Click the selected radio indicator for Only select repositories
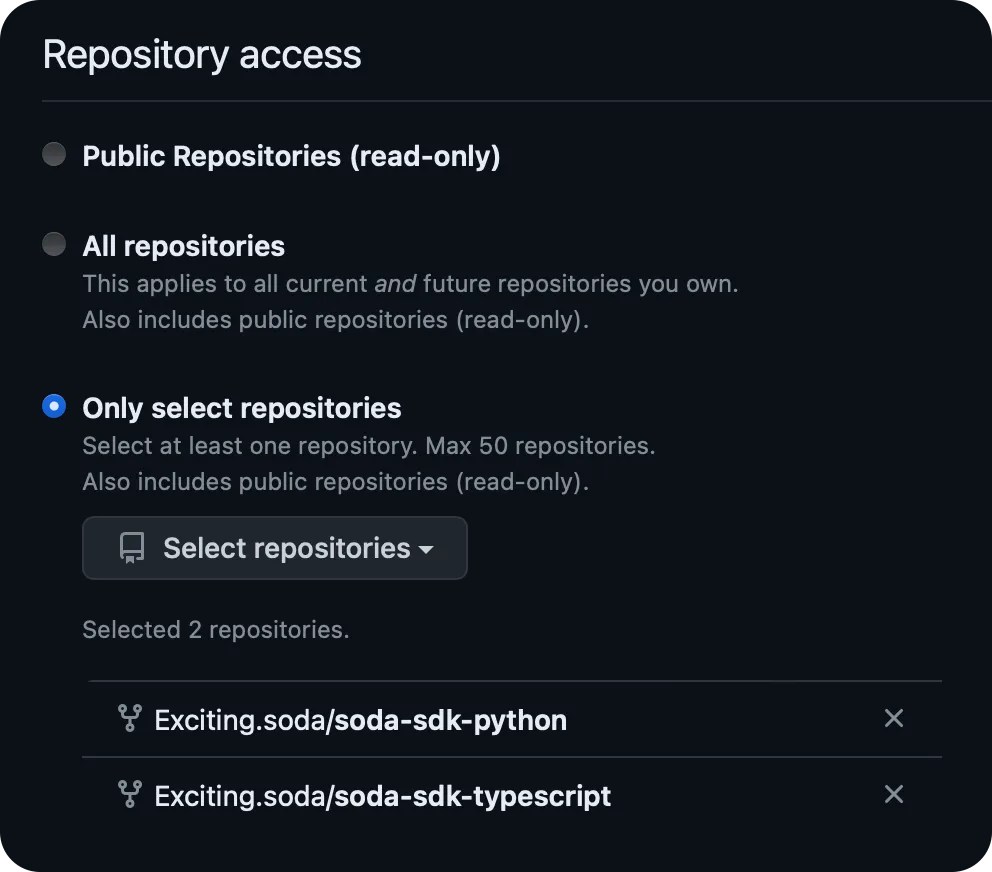 53,406
